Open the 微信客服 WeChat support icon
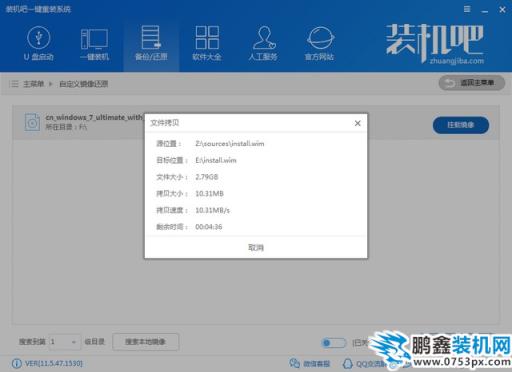Image resolution: width=512 pixels, height=372 pixels. tap(310, 363)
